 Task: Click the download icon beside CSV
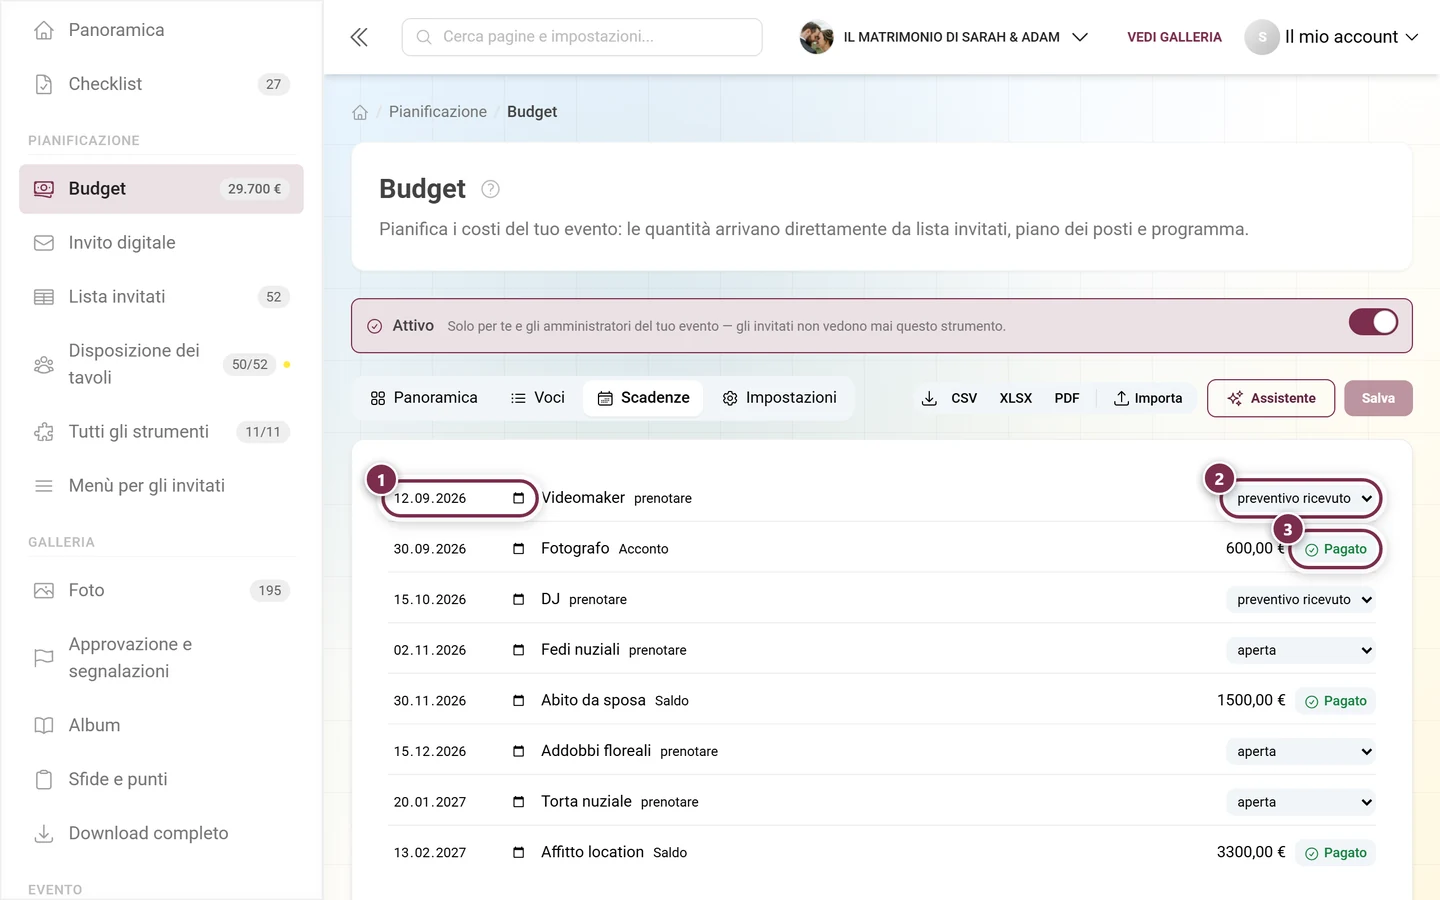point(929,398)
